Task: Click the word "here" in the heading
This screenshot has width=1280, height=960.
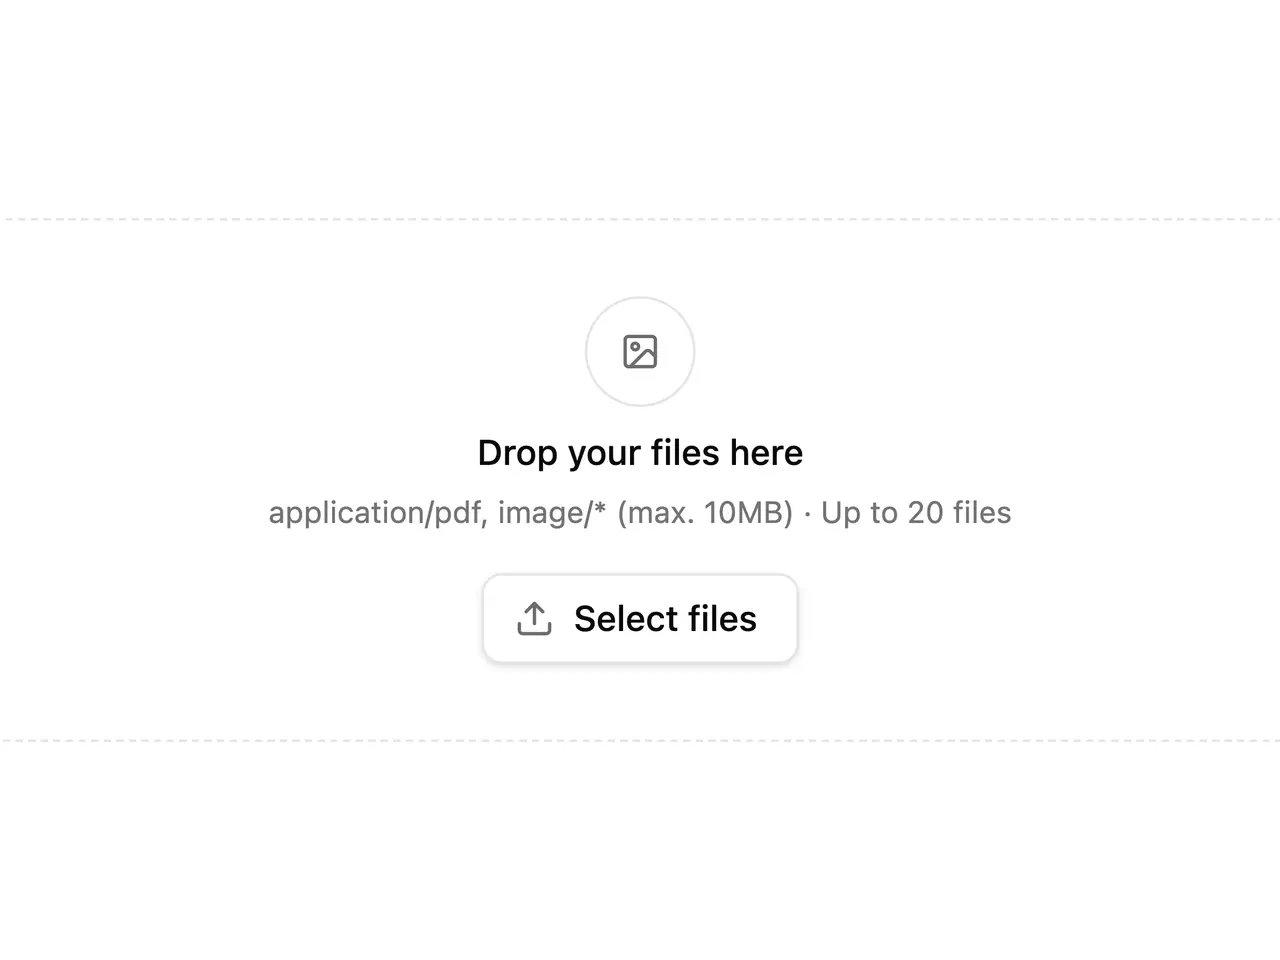Action: click(x=766, y=452)
